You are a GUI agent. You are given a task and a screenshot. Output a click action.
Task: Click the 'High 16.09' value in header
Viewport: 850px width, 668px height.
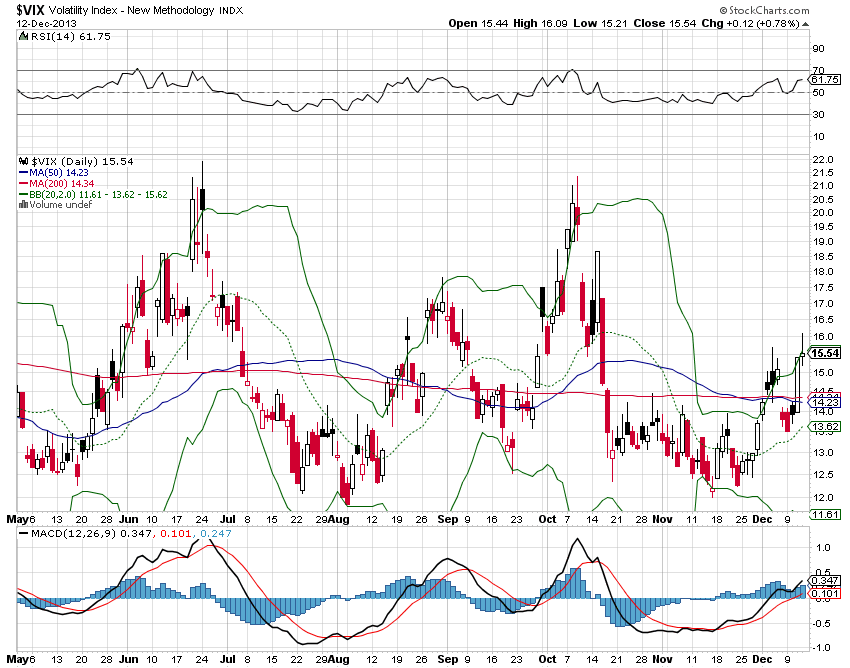click(x=539, y=23)
